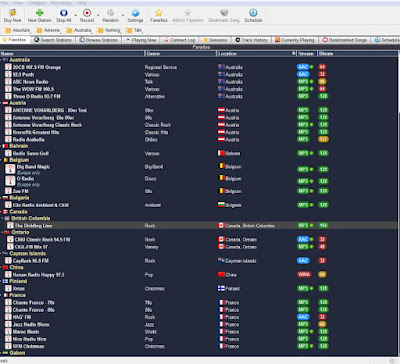Open the Record dropdown arrow

(98, 15)
